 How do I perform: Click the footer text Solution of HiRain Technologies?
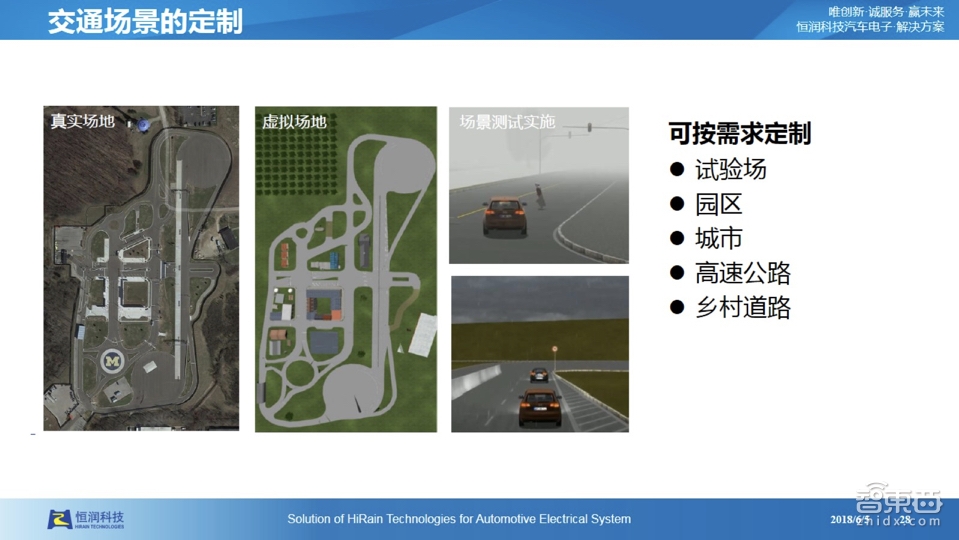tap(459, 519)
